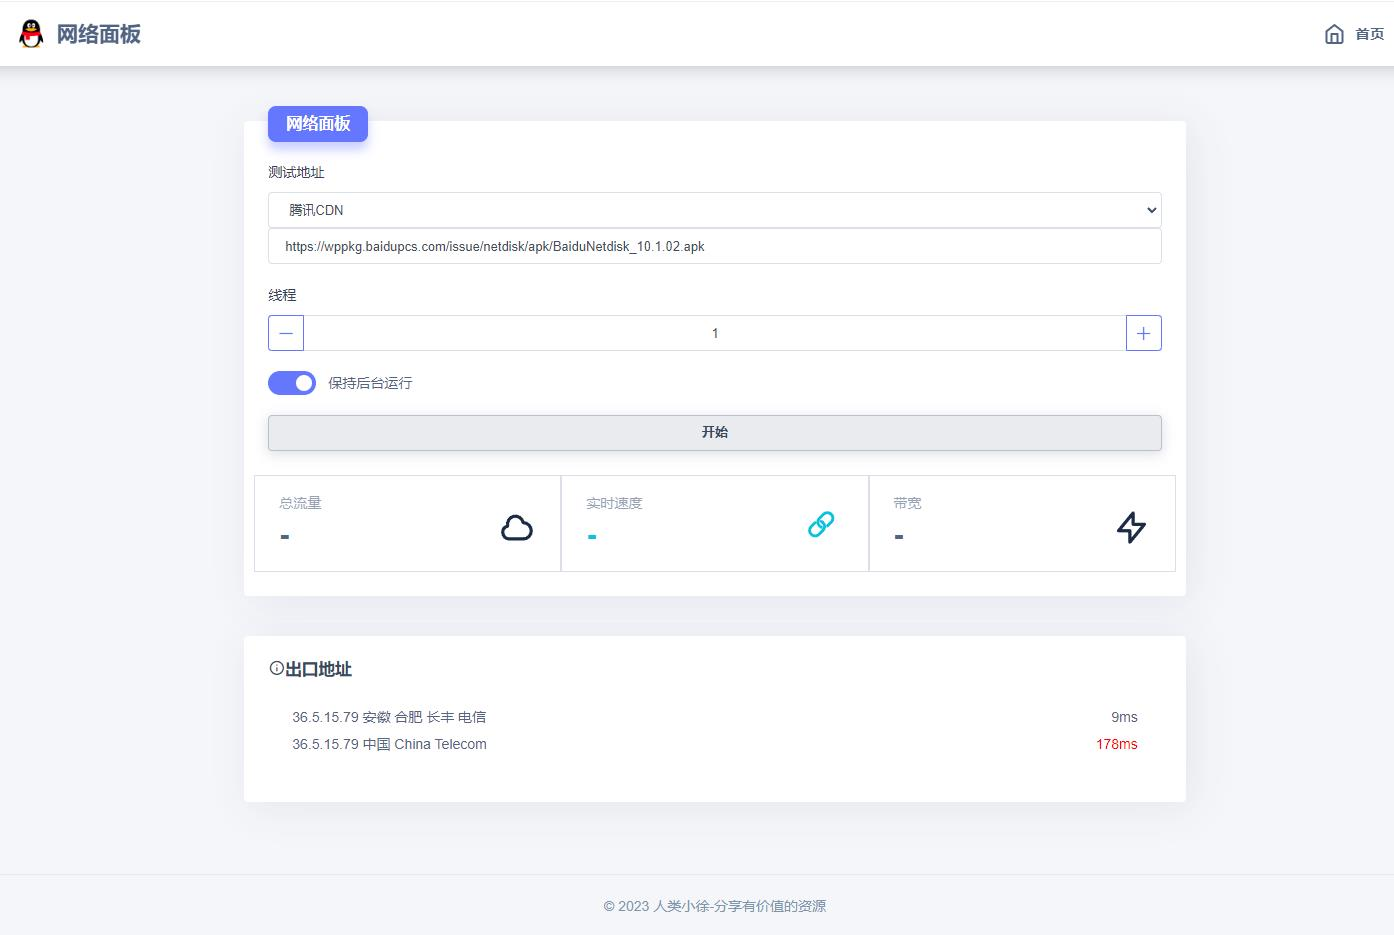This screenshot has width=1394, height=935.
Task: Click the 保持后台运行 label
Action: click(370, 383)
